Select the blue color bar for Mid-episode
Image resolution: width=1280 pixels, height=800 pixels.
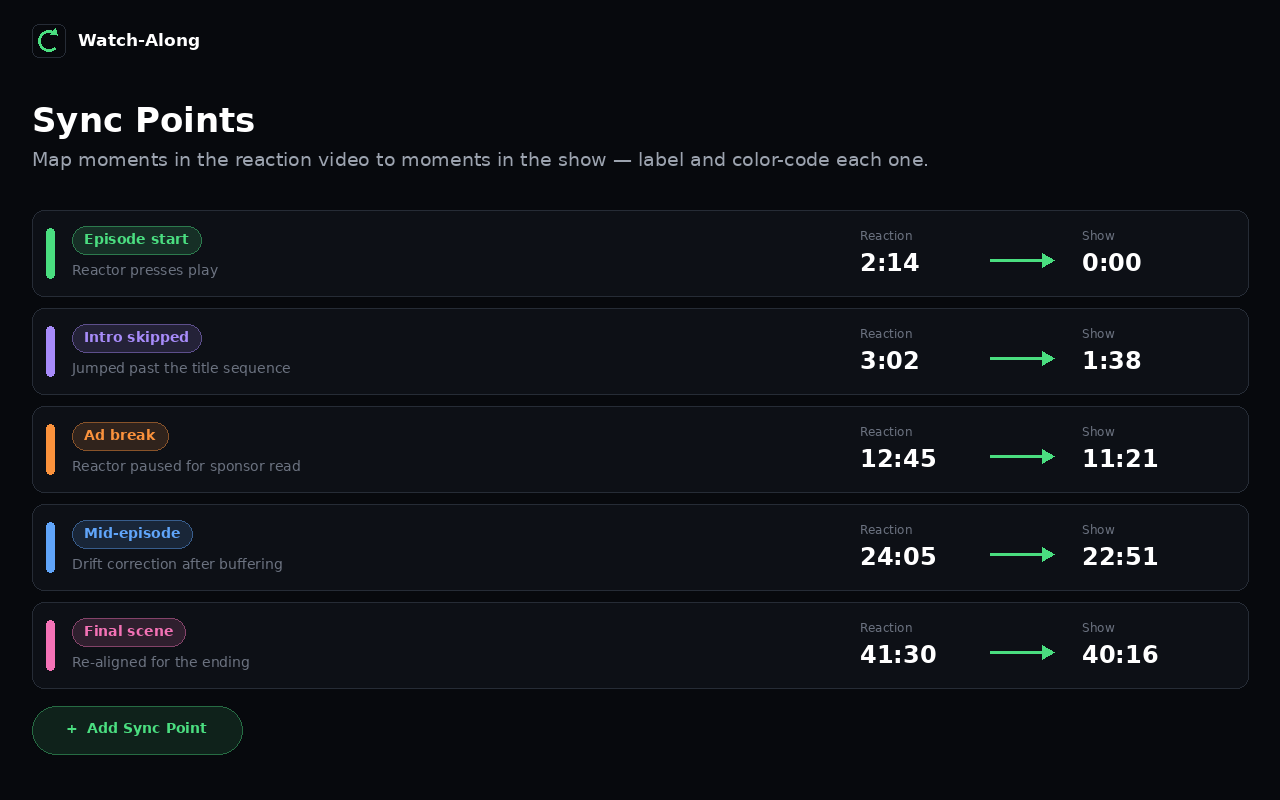point(50,548)
